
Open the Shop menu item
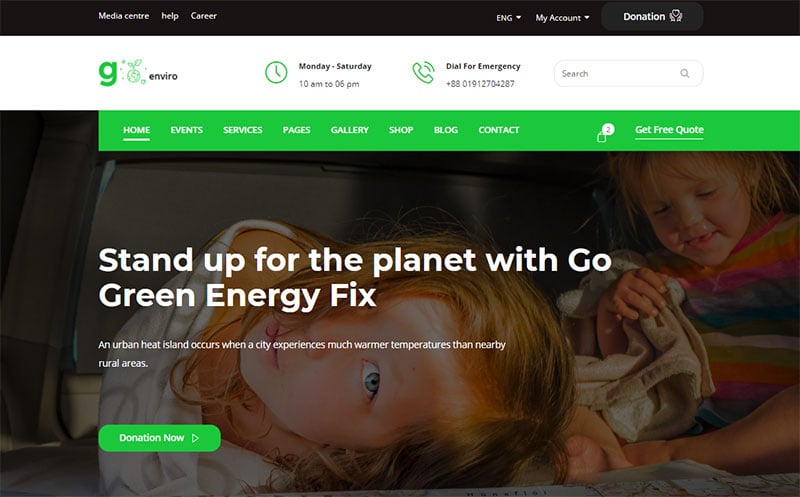coord(401,130)
